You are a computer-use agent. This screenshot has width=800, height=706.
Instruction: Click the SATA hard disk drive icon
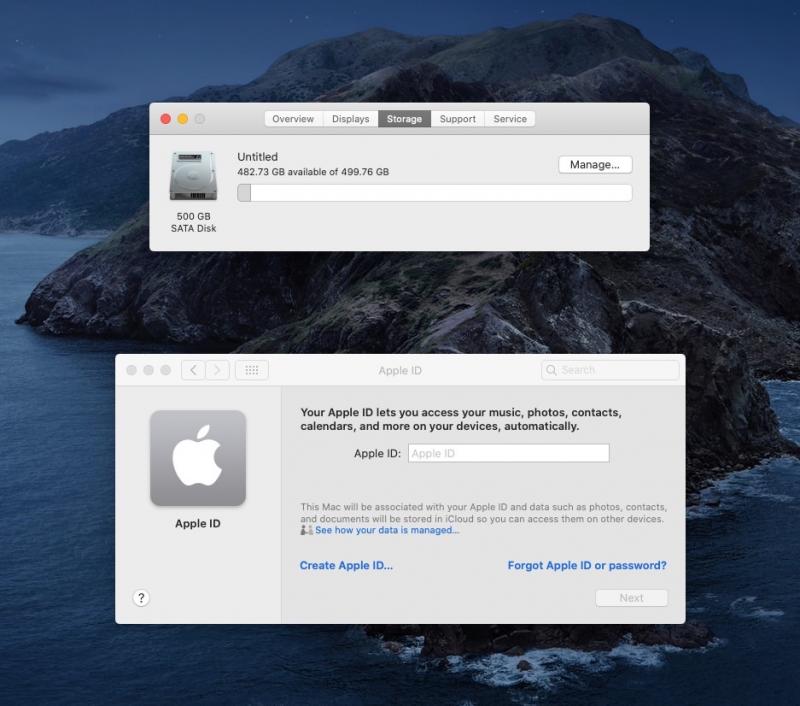click(193, 176)
